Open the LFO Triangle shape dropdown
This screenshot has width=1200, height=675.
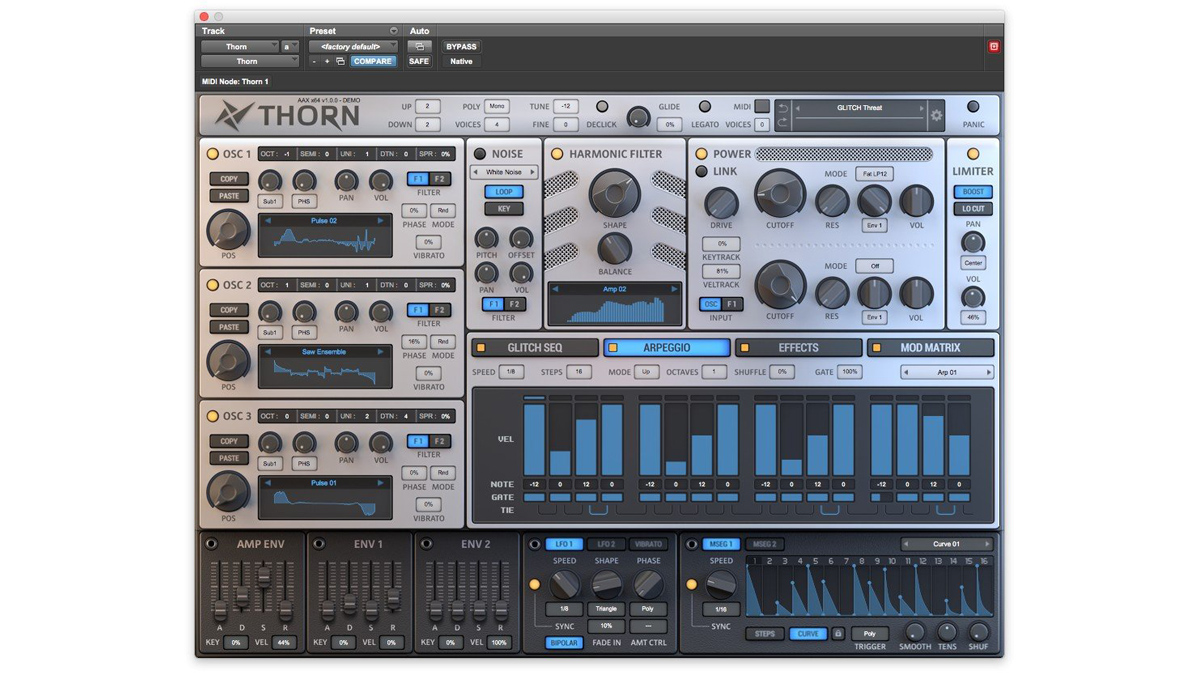point(606,608)
